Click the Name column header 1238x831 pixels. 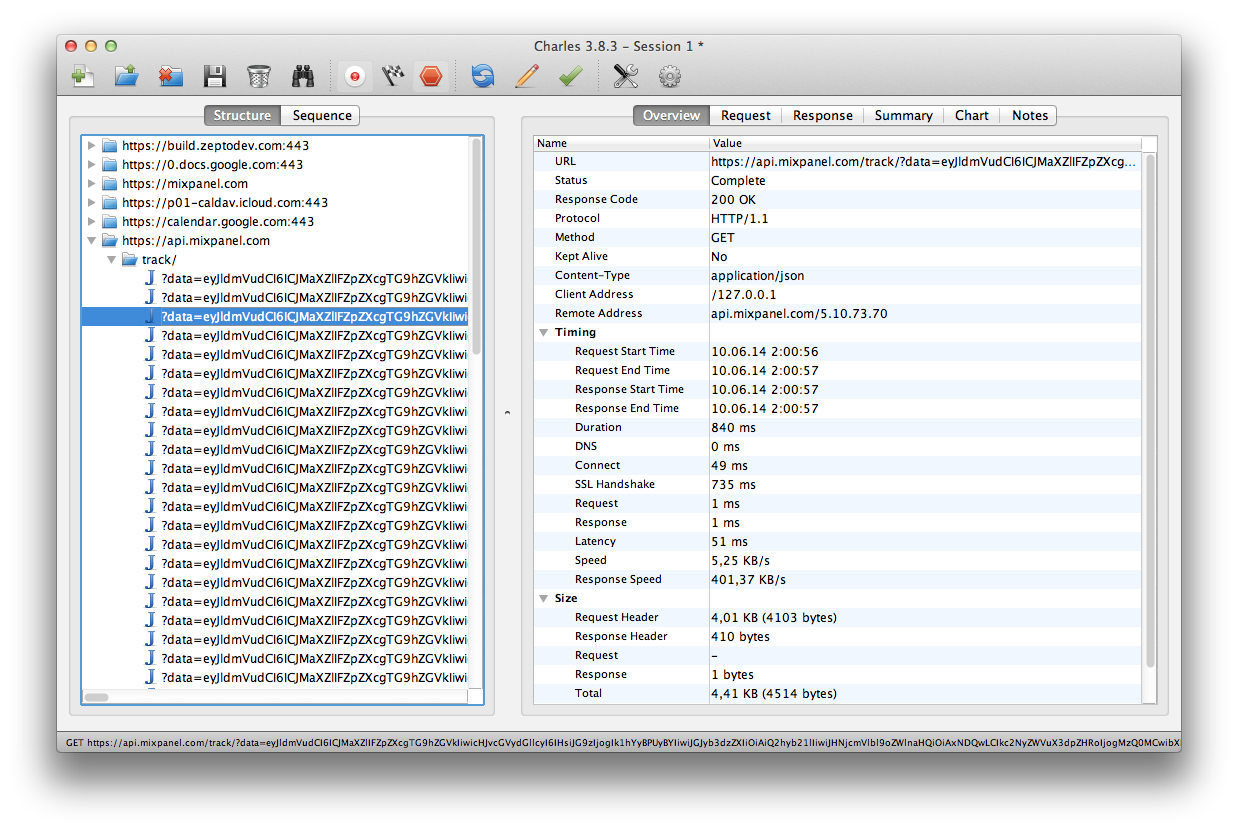(x=621, y=143)
